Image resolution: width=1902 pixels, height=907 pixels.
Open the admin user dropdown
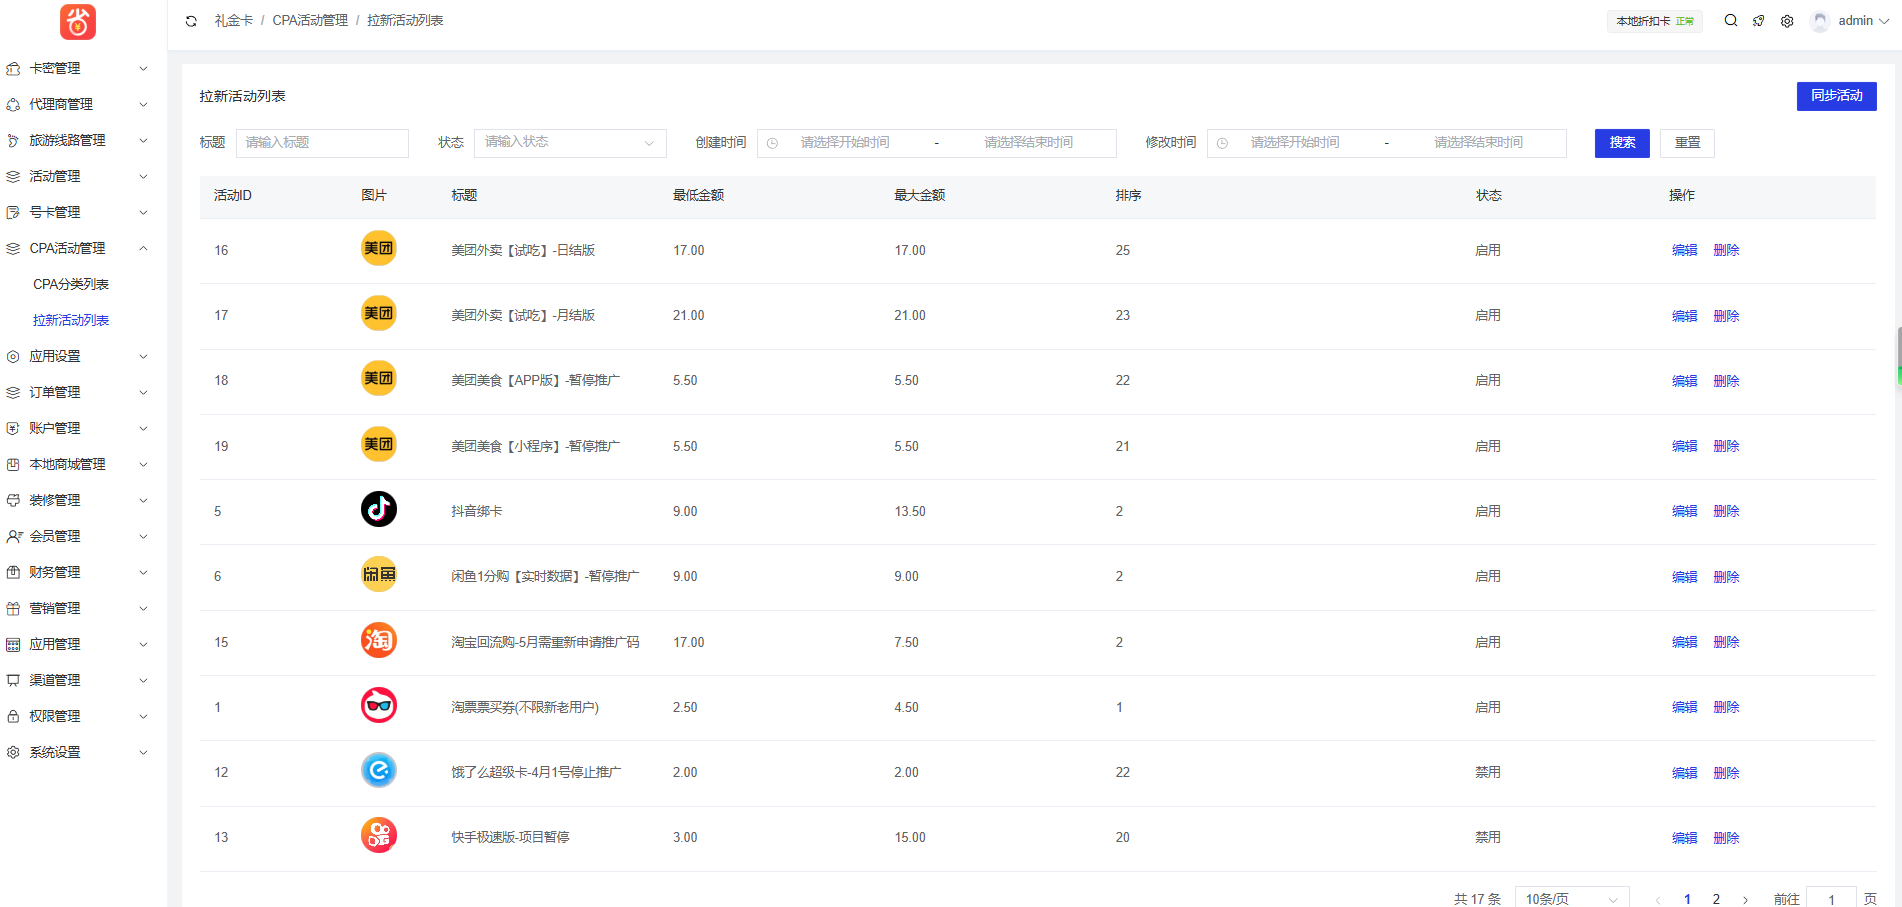click(1854, 21)
